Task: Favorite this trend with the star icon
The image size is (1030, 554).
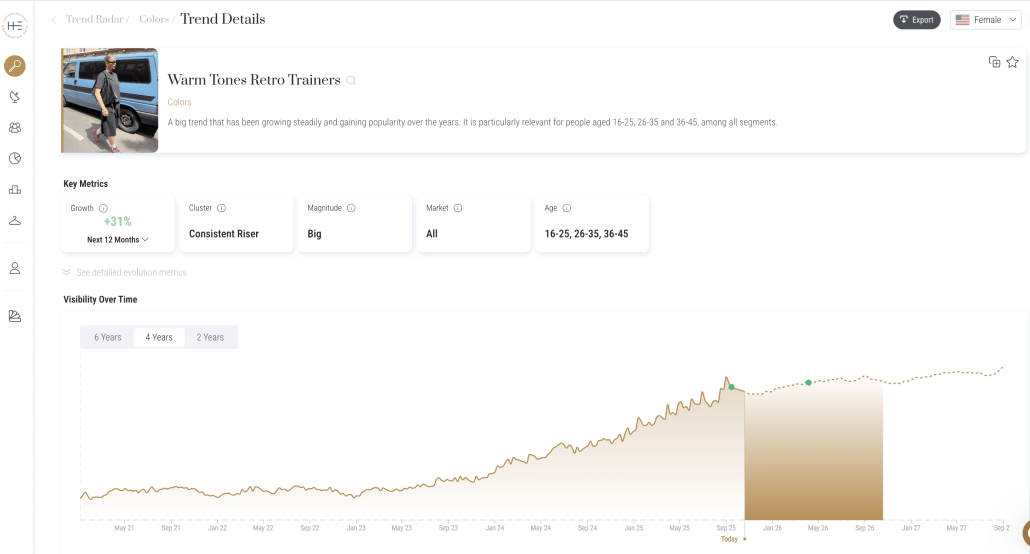Action: pos(1012,62)
